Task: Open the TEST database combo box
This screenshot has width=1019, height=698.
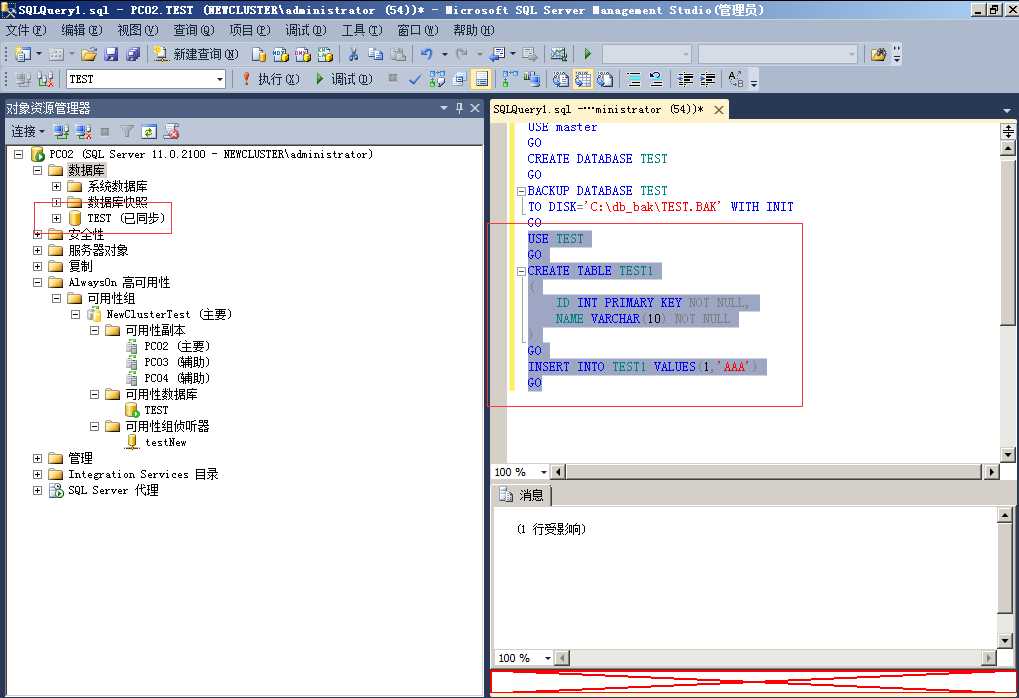Action: 146,79
